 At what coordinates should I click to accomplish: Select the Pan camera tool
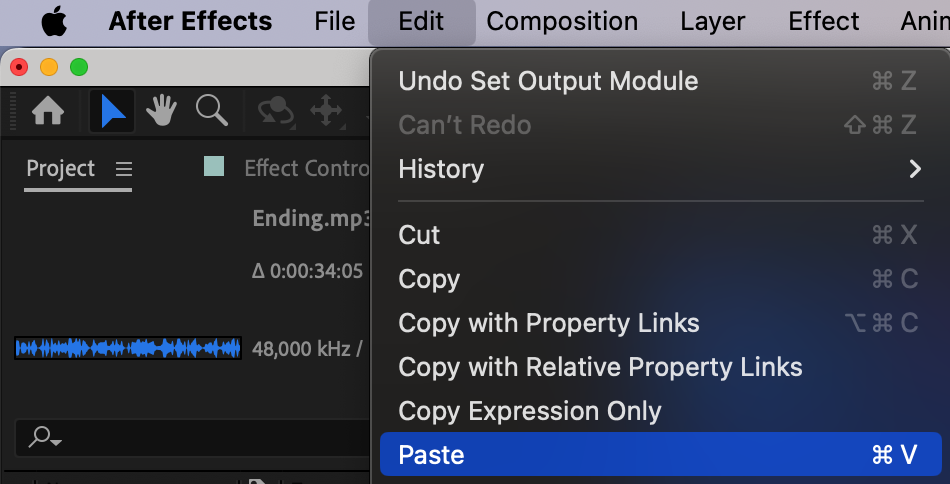pyautogui.click(x=327, y=111)
